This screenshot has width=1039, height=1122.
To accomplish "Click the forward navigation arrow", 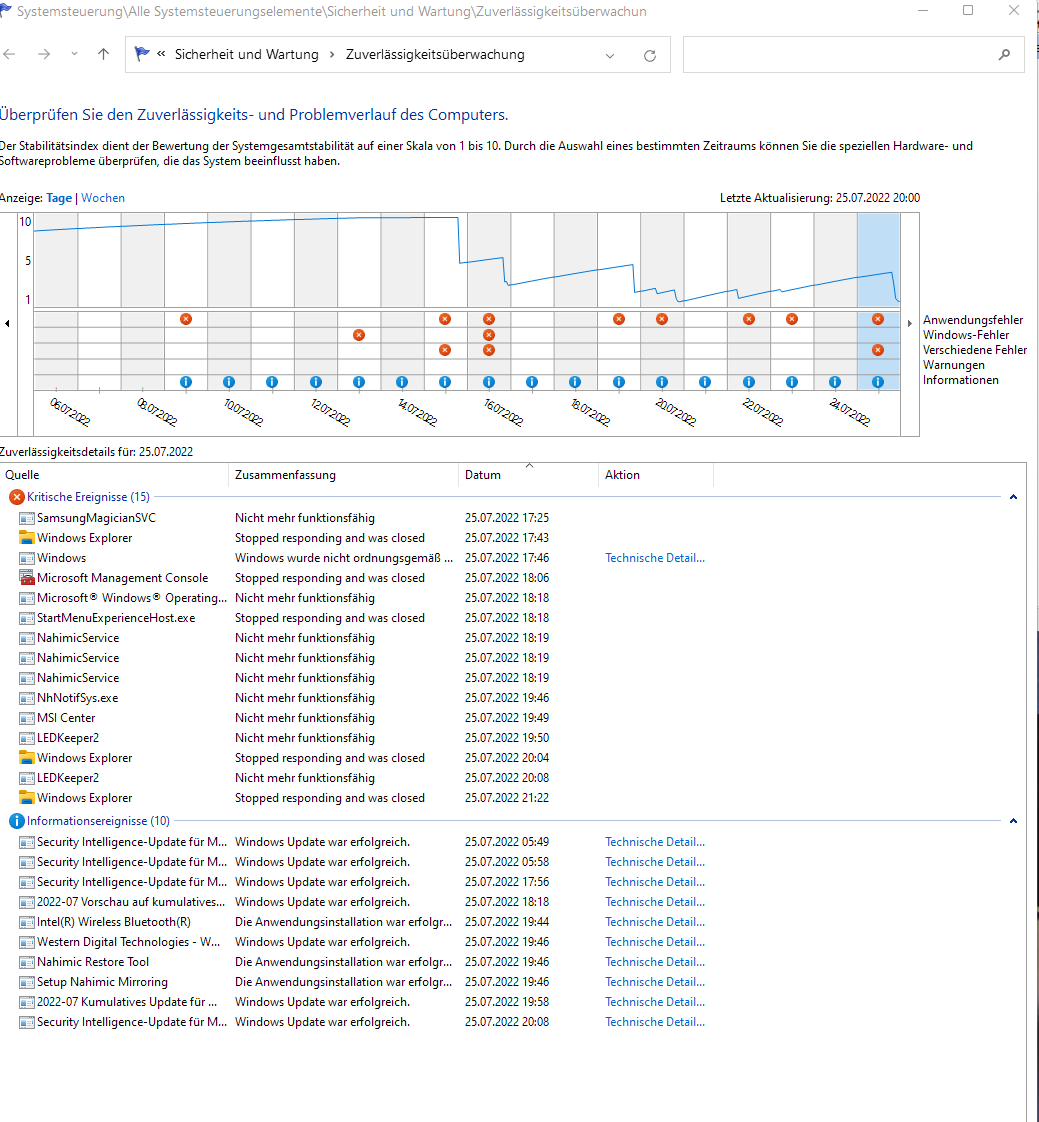I will [x=44, y=54].
